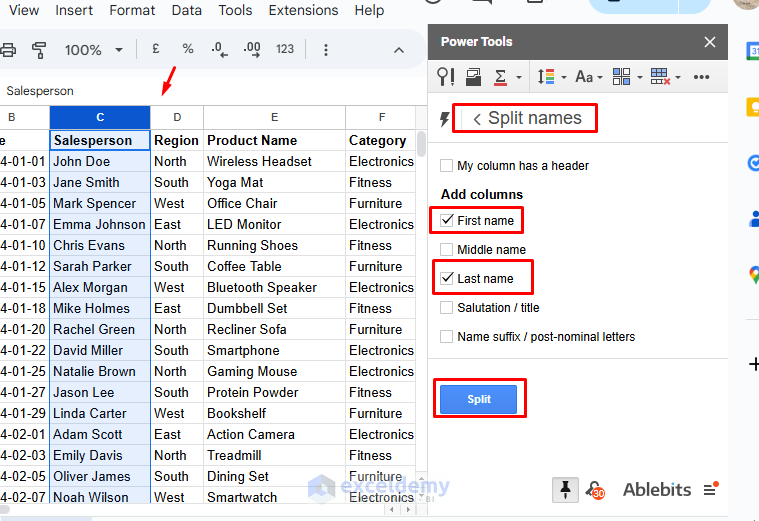Click the Print icon in toolbar

[x=7, y=49]
